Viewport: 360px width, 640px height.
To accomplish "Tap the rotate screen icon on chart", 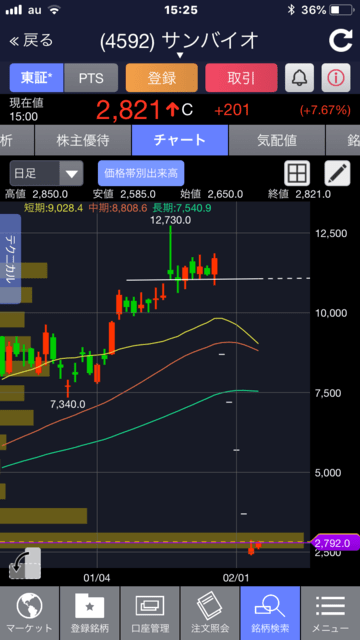I will click(25, 563).
